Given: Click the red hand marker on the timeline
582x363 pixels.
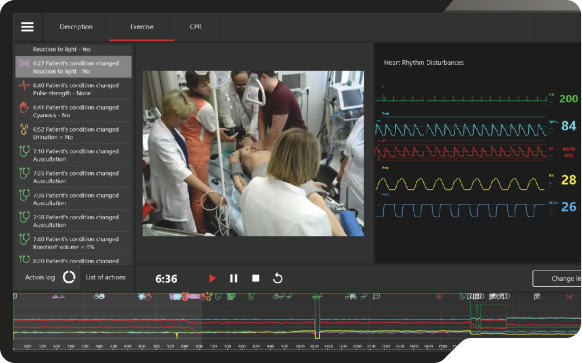Looking at the screenshot, I should [x=148, y=297].
